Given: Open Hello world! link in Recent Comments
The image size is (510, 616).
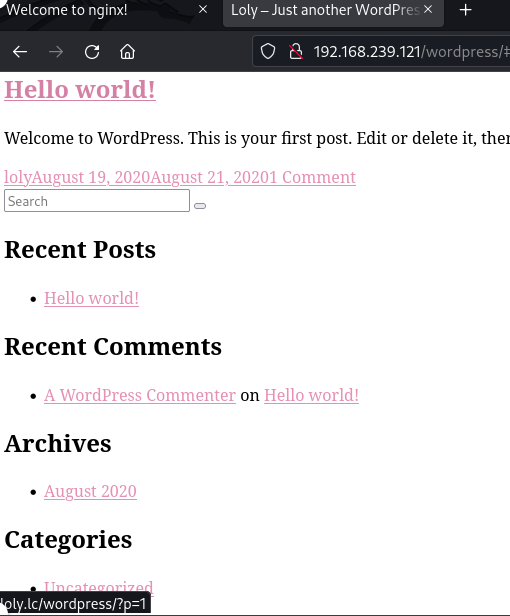Looking at the screenshot, I should pyautogui.click(x=311, y=395).
